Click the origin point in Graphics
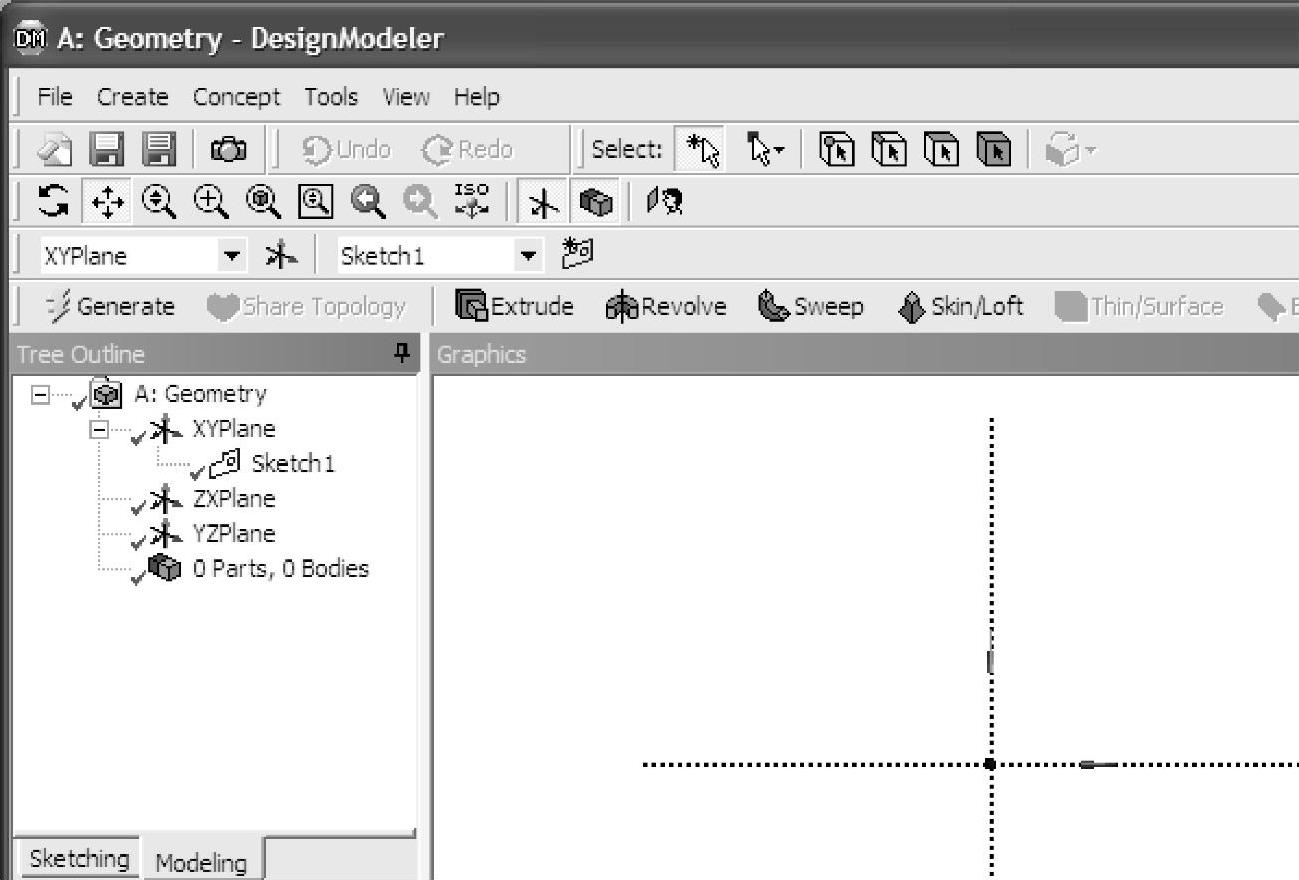Image resolution: width=1299 pixels, height=880 pixels. point(990,764)
